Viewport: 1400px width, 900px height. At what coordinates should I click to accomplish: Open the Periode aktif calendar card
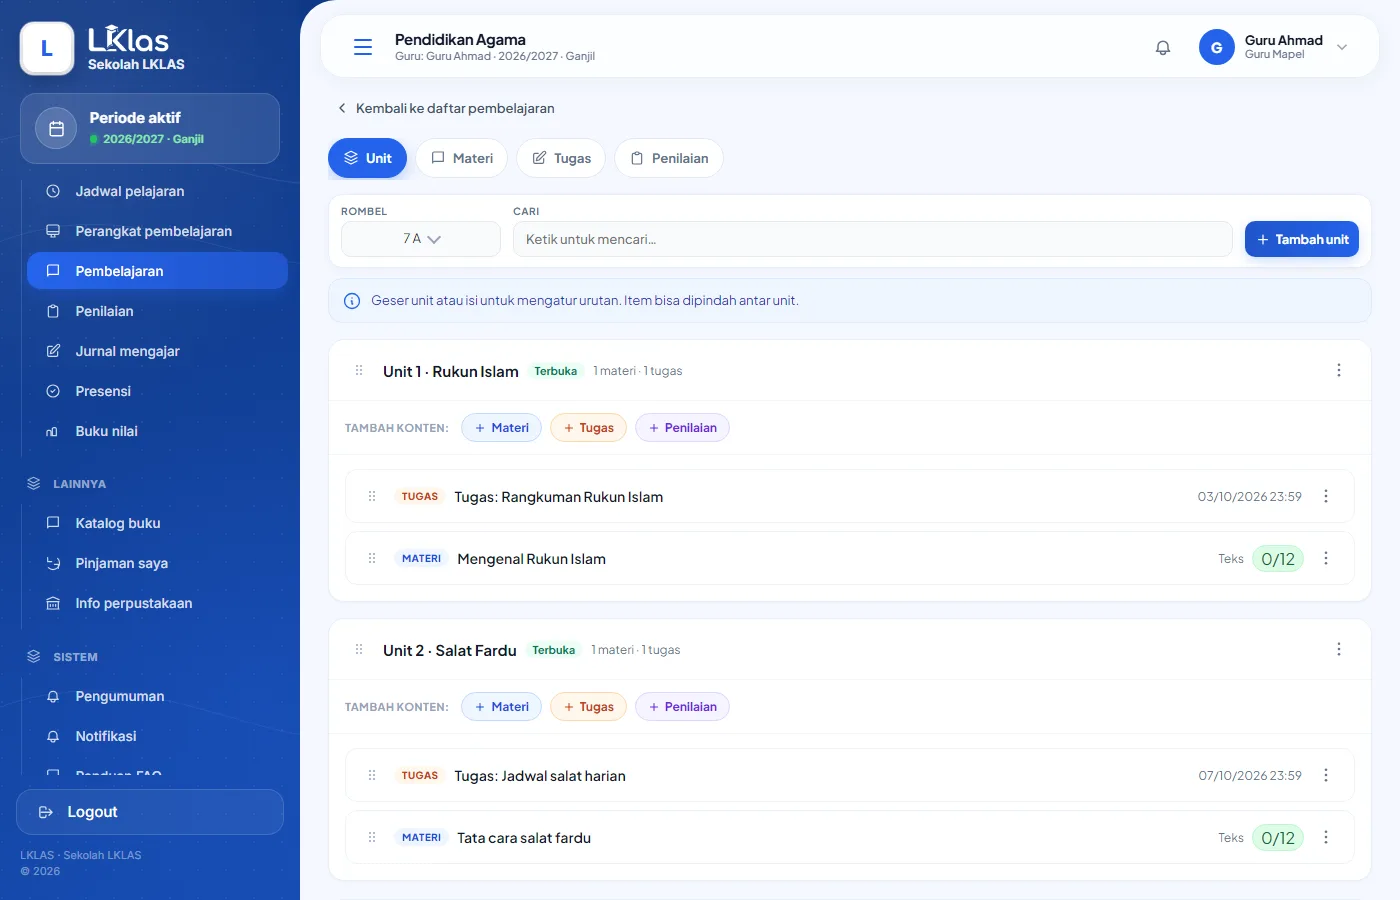[x=150, y=128]
